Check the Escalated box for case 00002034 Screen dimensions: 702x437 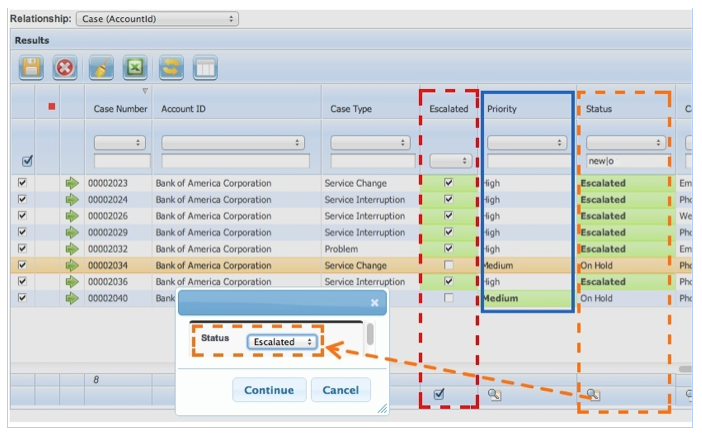pos(449,265)
